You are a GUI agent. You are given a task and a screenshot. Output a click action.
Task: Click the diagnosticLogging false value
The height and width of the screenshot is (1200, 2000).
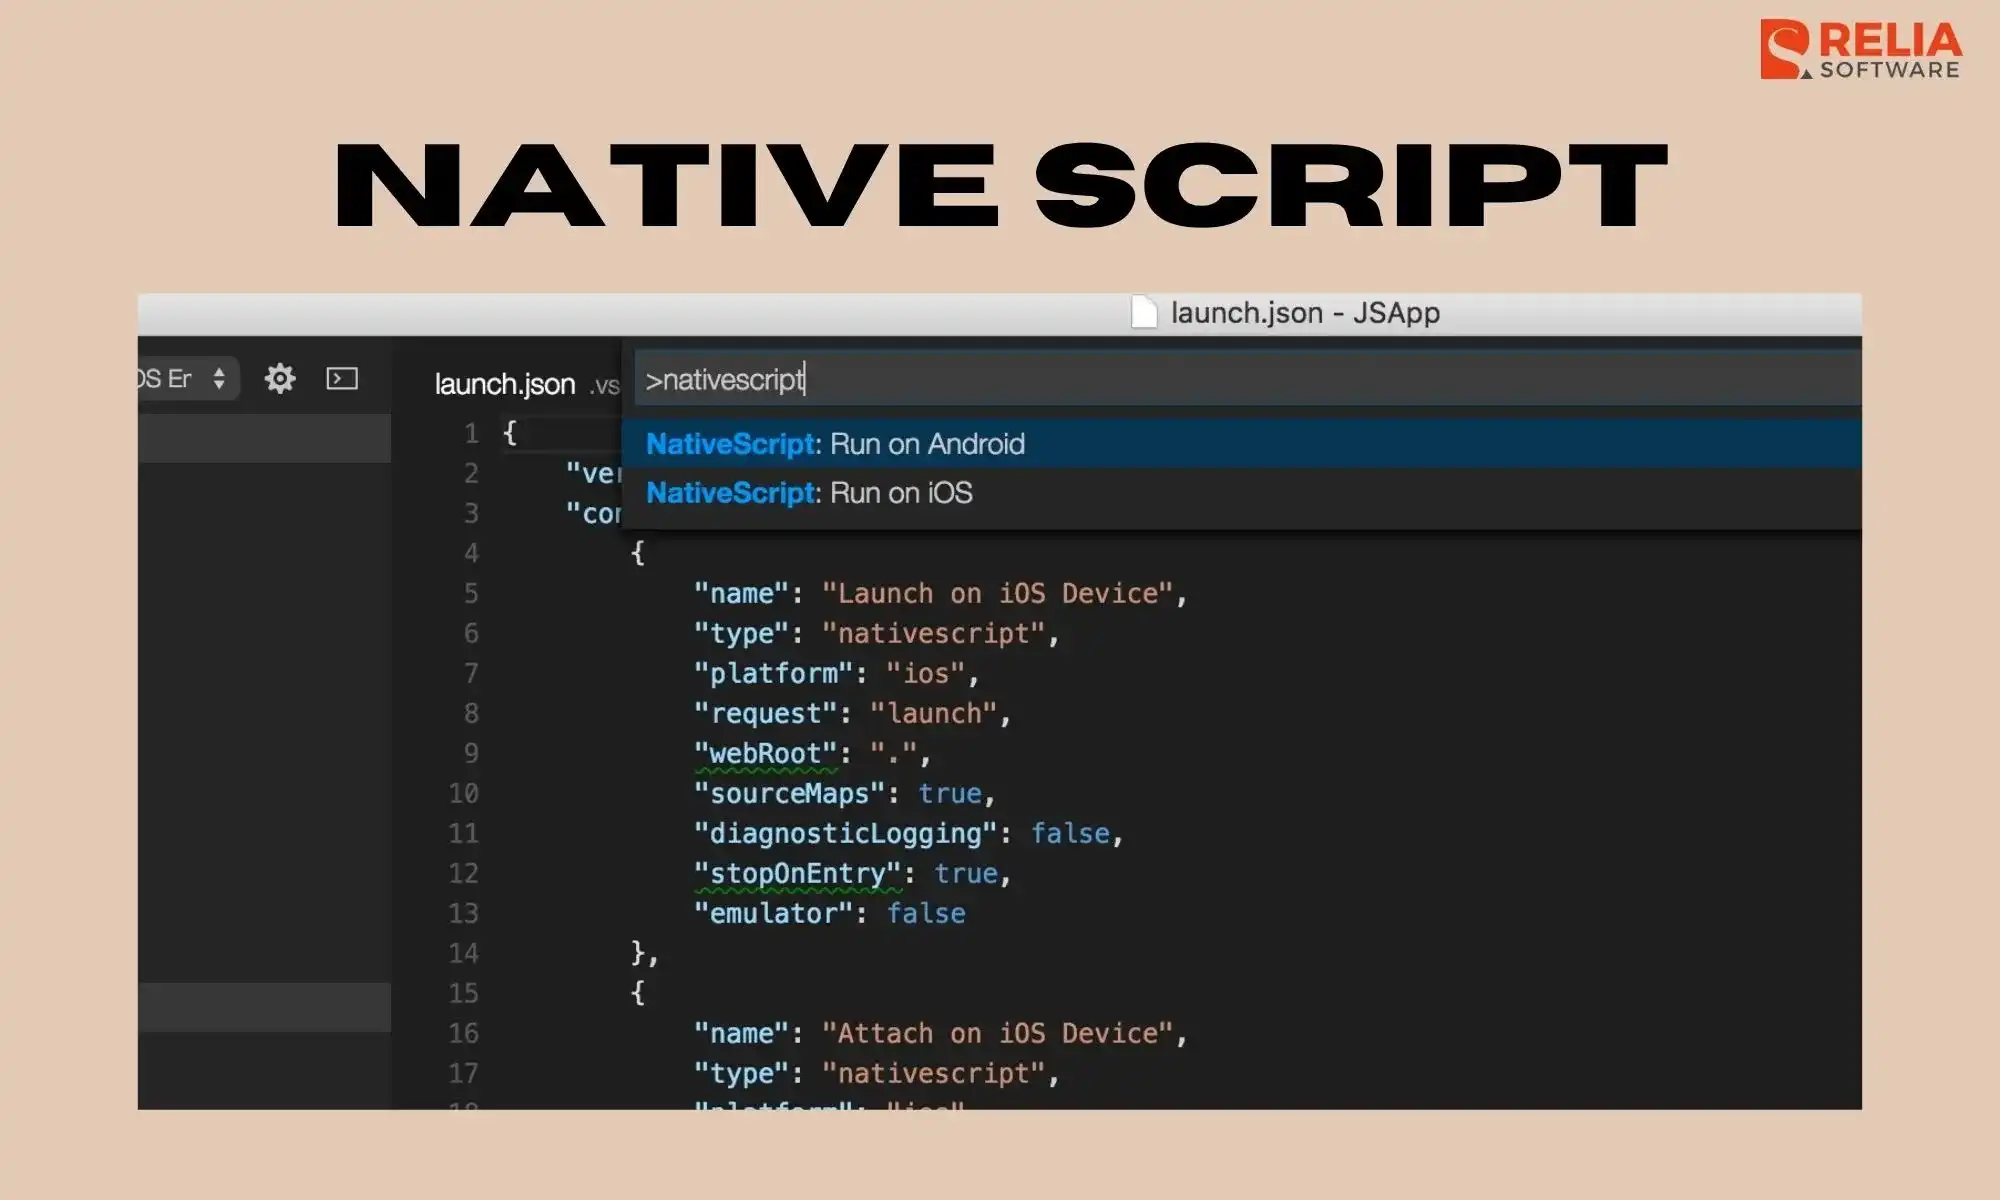click(1070, 833)
